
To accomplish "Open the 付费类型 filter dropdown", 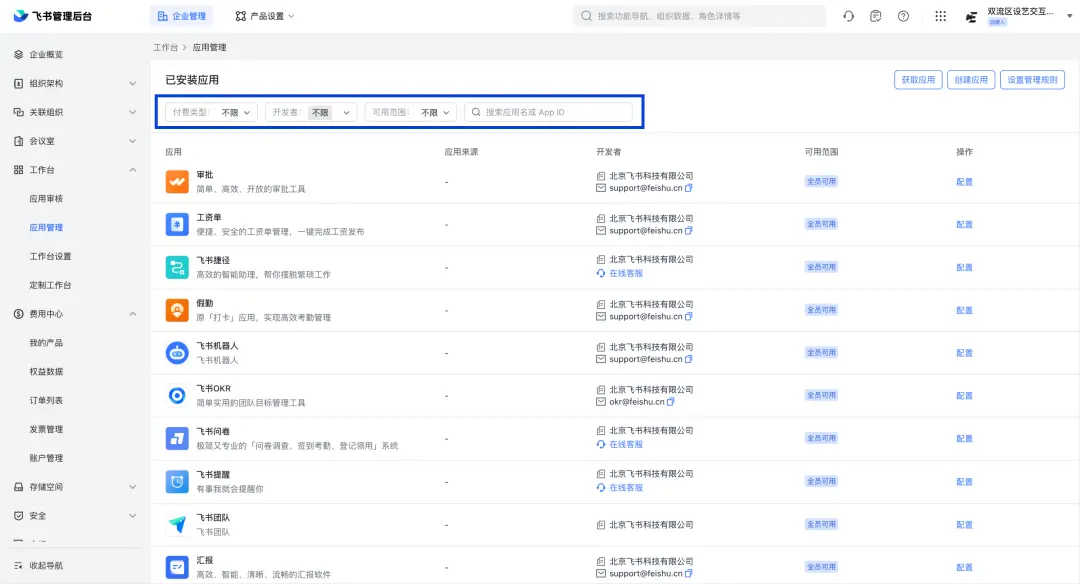I will pyautogui.click(x=211, y=113).
